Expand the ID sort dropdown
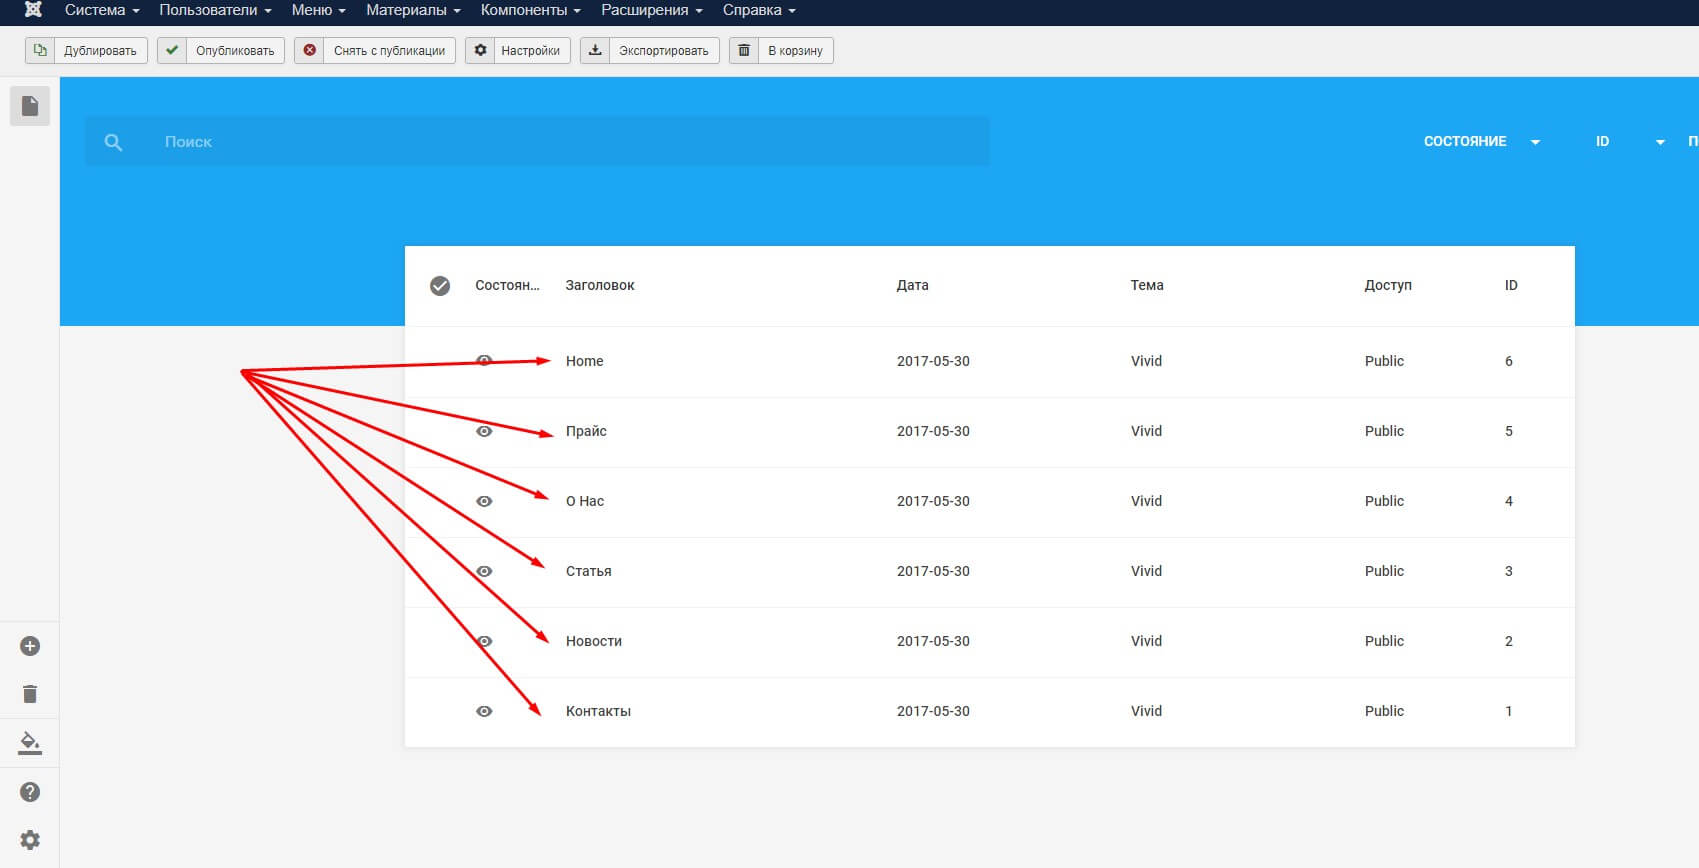The height and width of the screenshot is (868, 1699). 1630,142
